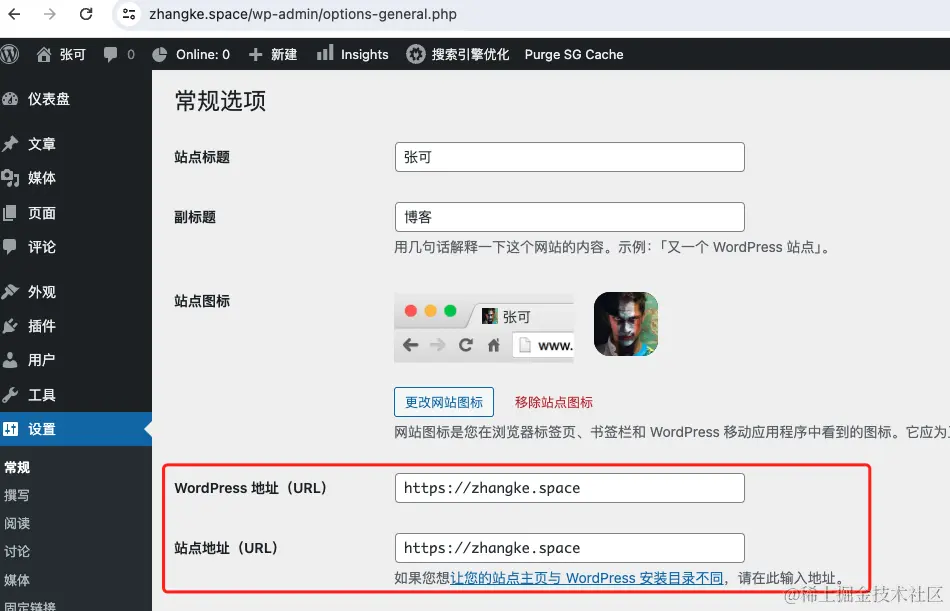The width and height of the screenshot is (950, 611).
Task: Open 阅读 settings submenu
Action: click(x=17, y=523)
